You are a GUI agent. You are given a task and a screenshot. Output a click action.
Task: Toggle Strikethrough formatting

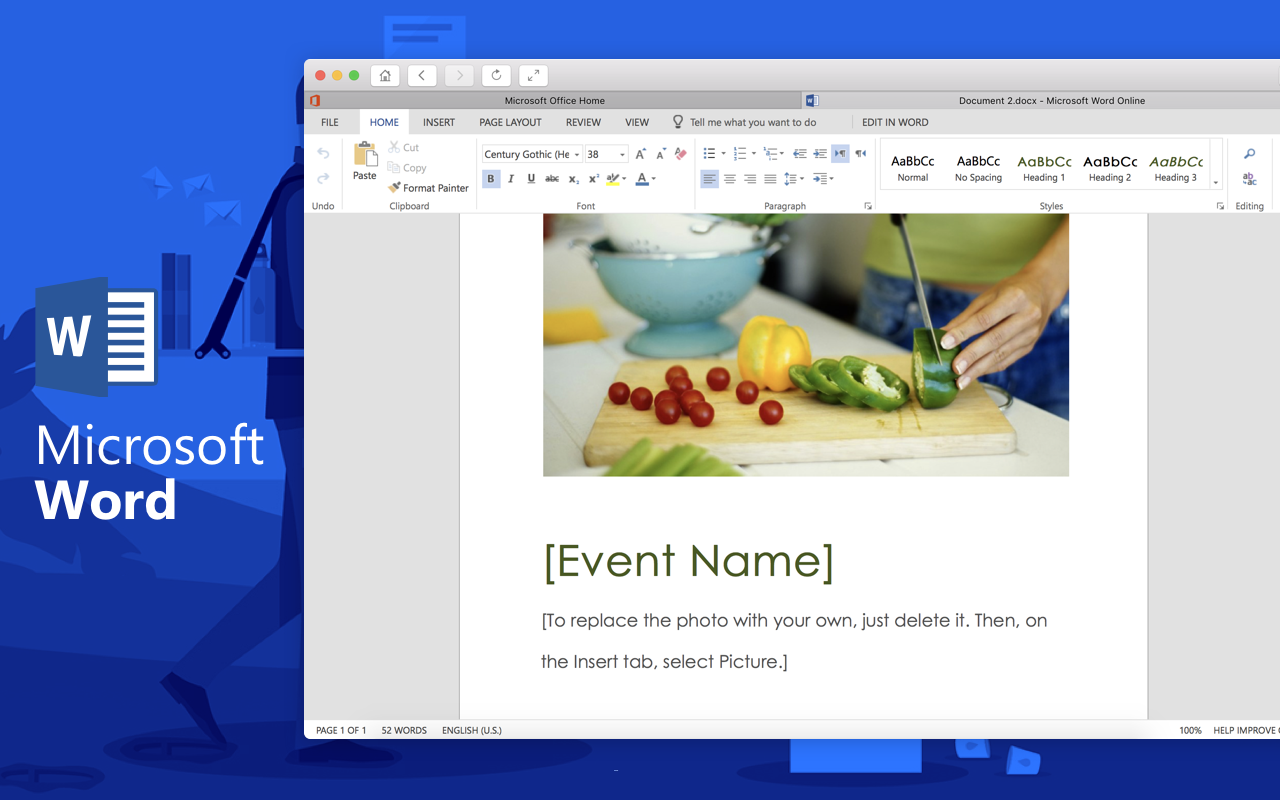pos(552,179)
